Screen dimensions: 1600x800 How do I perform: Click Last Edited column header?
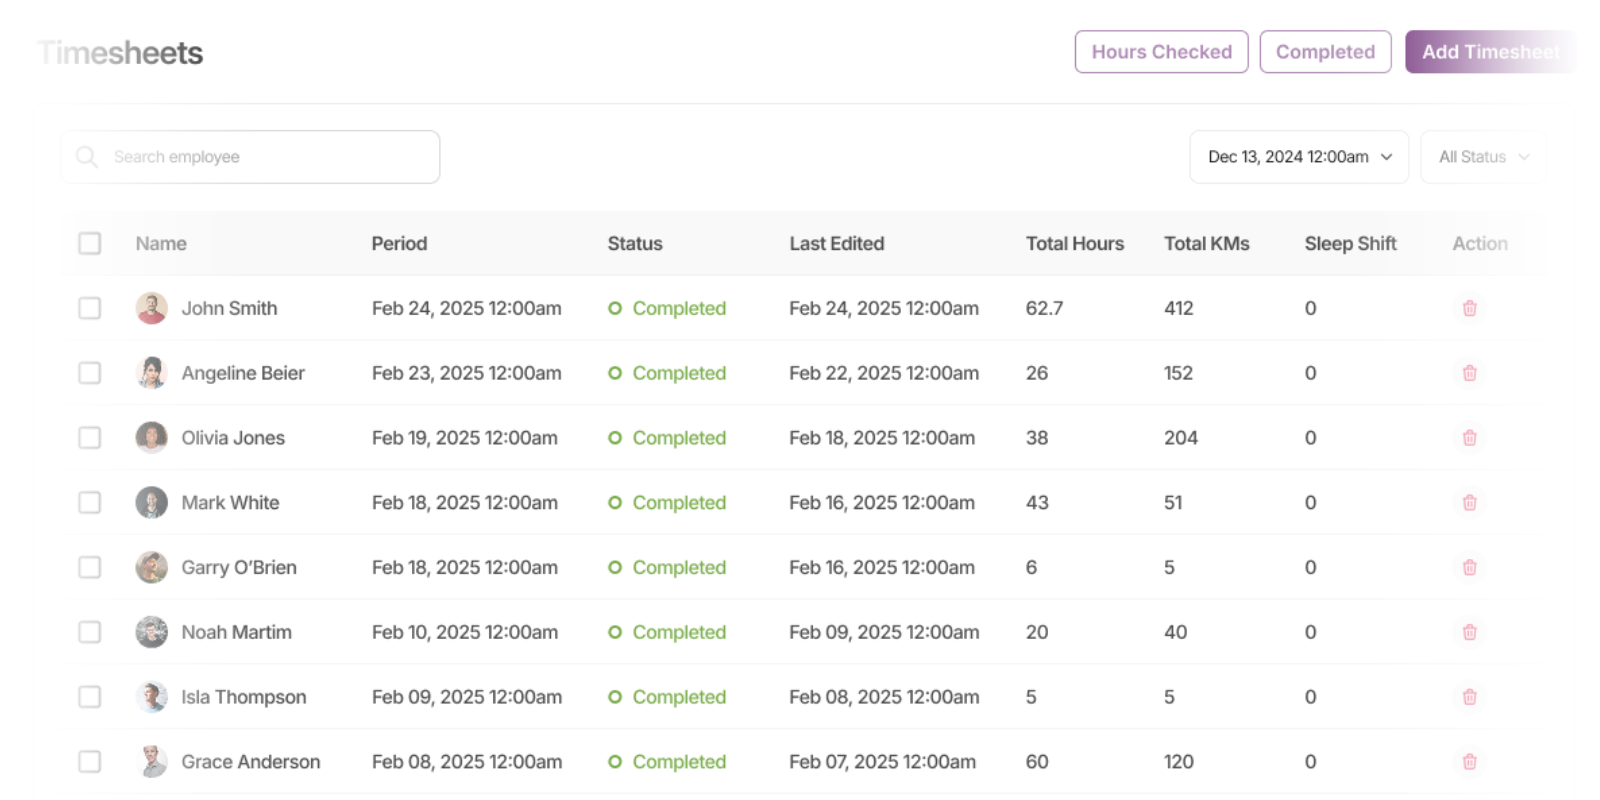click(x=837, y=243)
